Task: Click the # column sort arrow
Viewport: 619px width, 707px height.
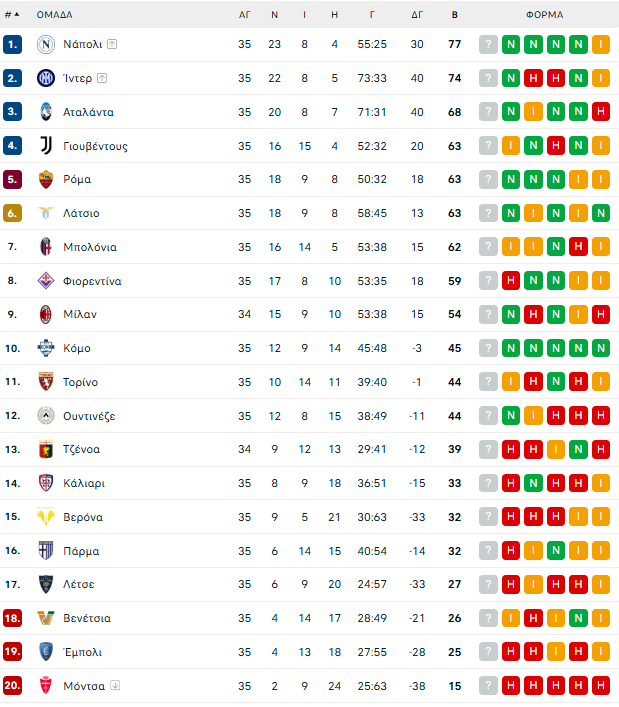Action: coord(16,15)
